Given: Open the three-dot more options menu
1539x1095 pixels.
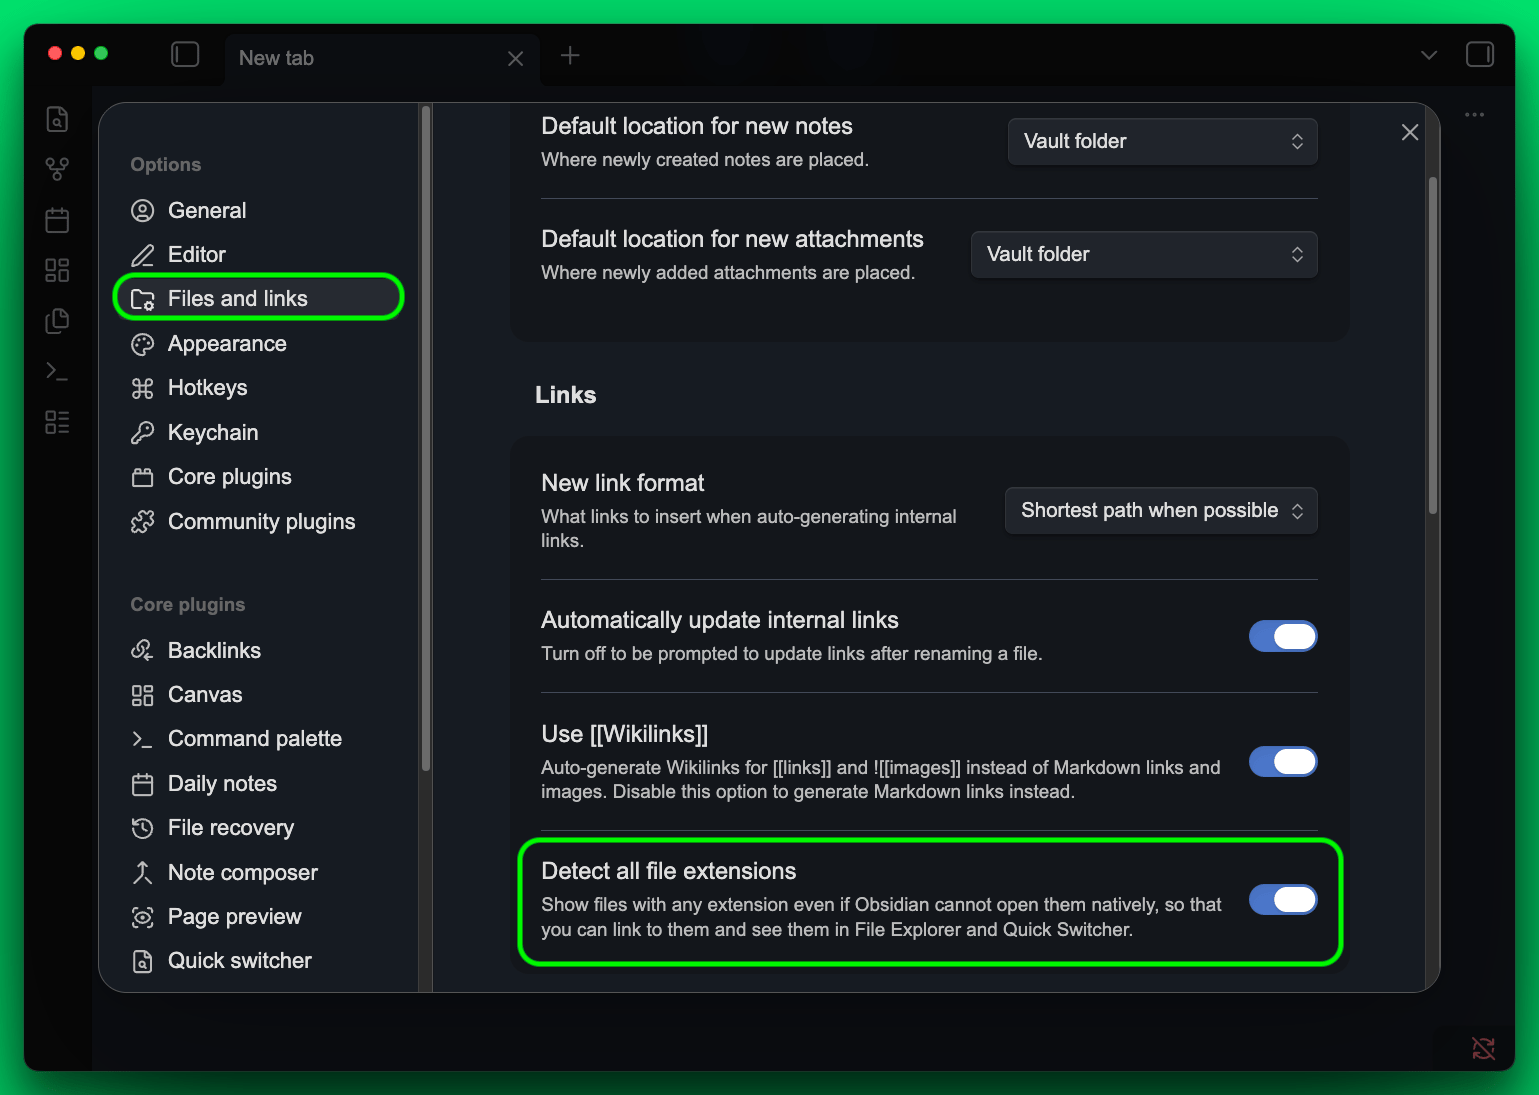Looking at the screenshot, I should [x=1474, y=115].
